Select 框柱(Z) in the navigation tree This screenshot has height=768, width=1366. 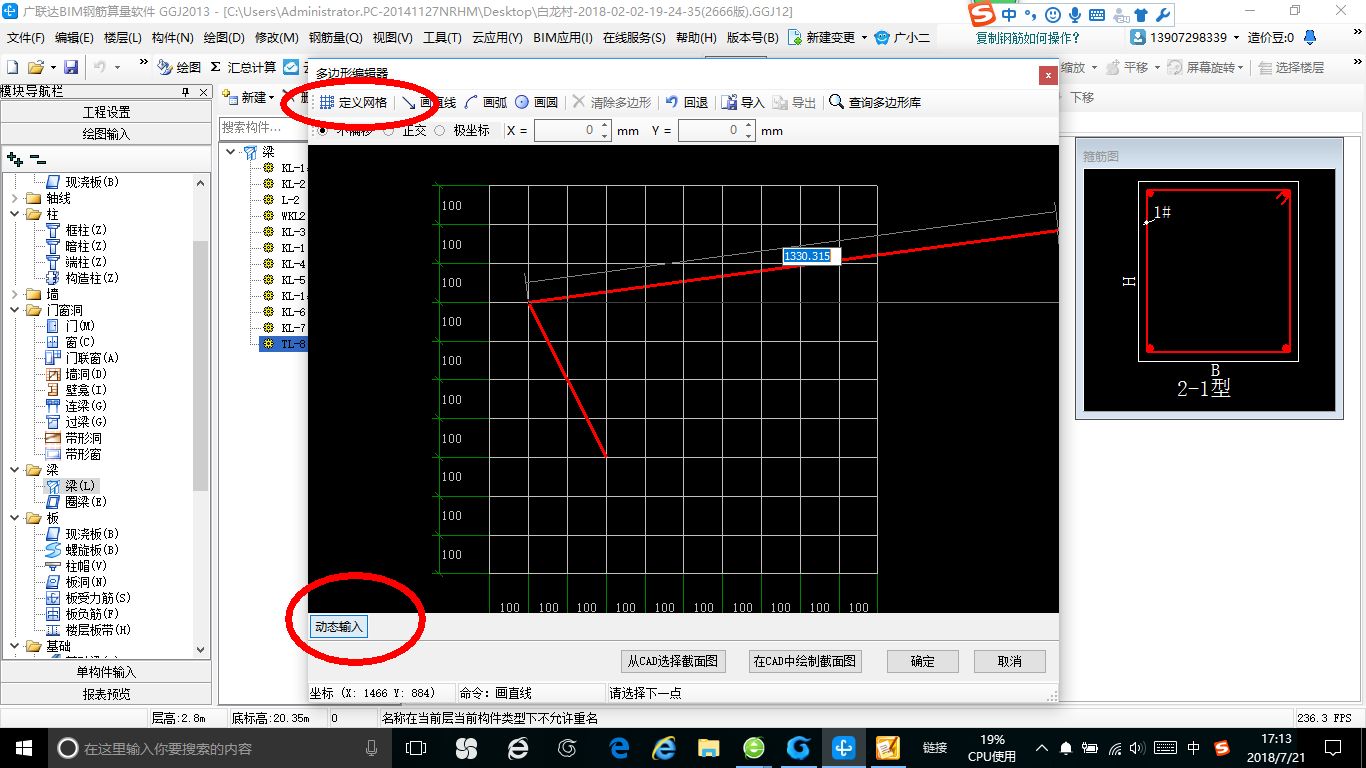78,230
